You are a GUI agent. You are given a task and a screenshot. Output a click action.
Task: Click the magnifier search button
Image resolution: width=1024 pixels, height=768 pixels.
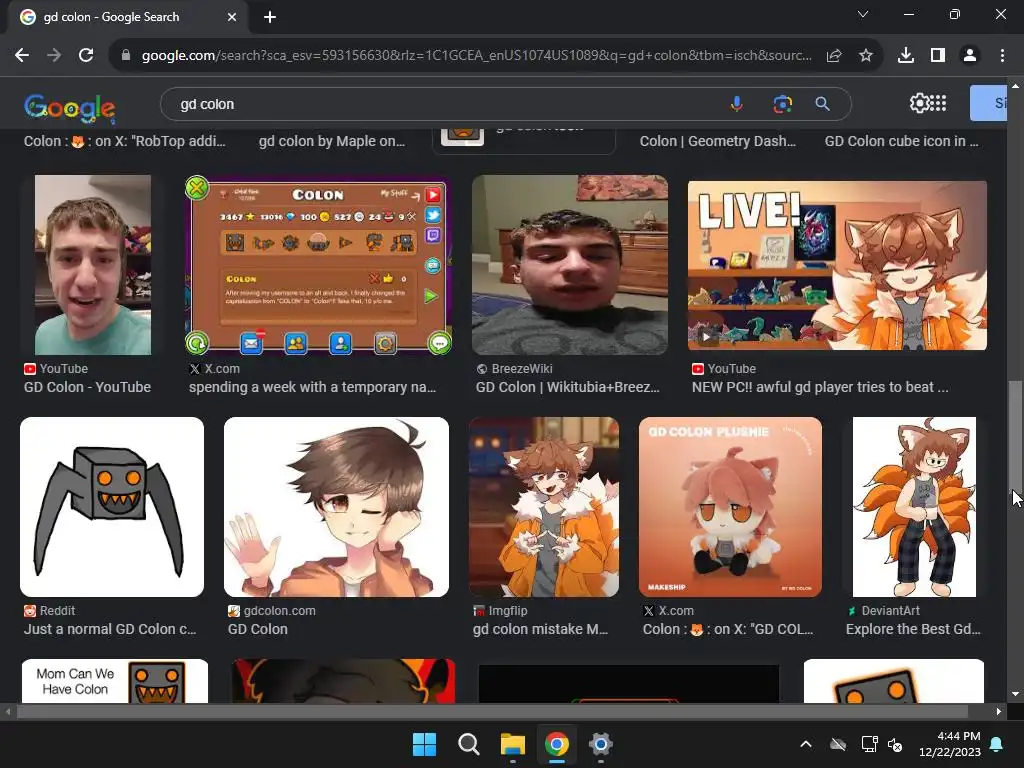[823, 104]
